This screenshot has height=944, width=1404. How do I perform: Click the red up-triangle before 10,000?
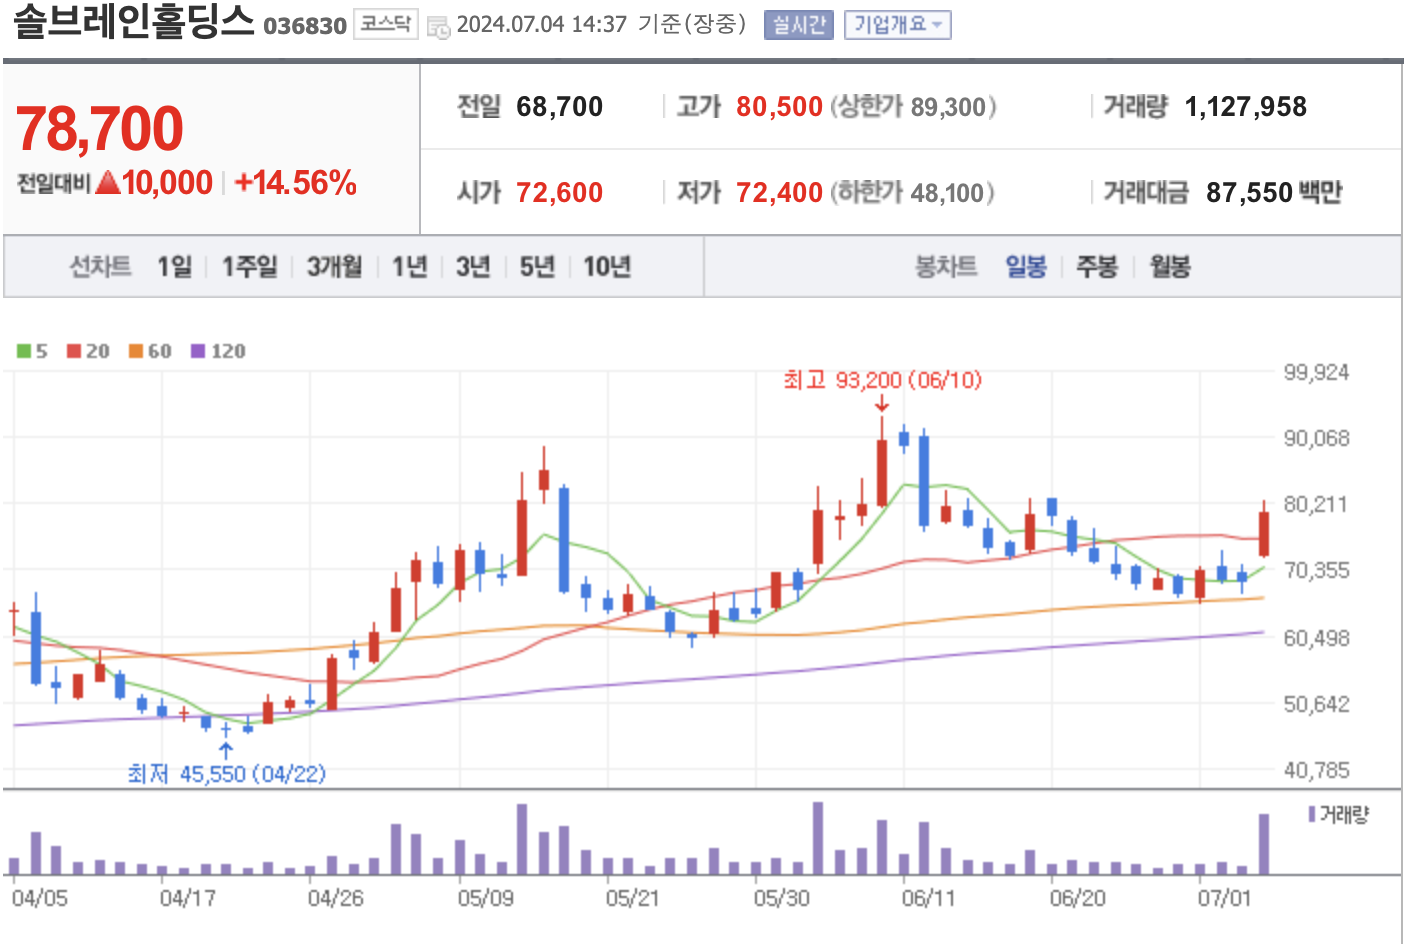point(108,183)
